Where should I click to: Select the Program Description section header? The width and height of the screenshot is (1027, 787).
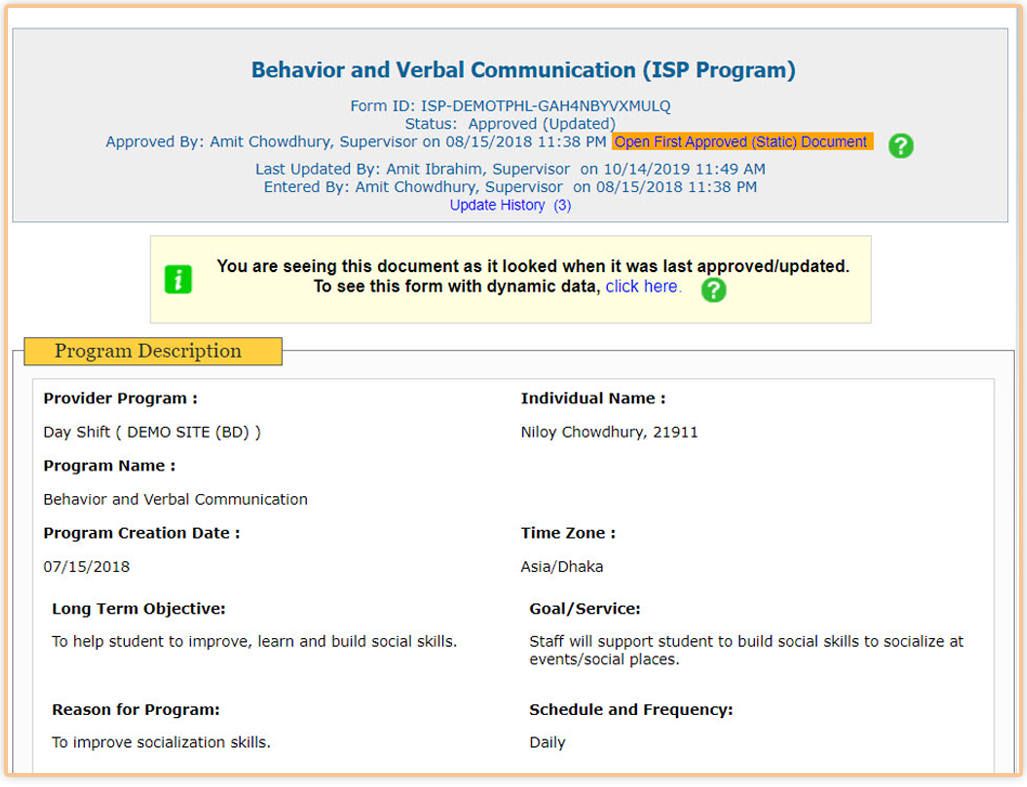pos(153,351)
